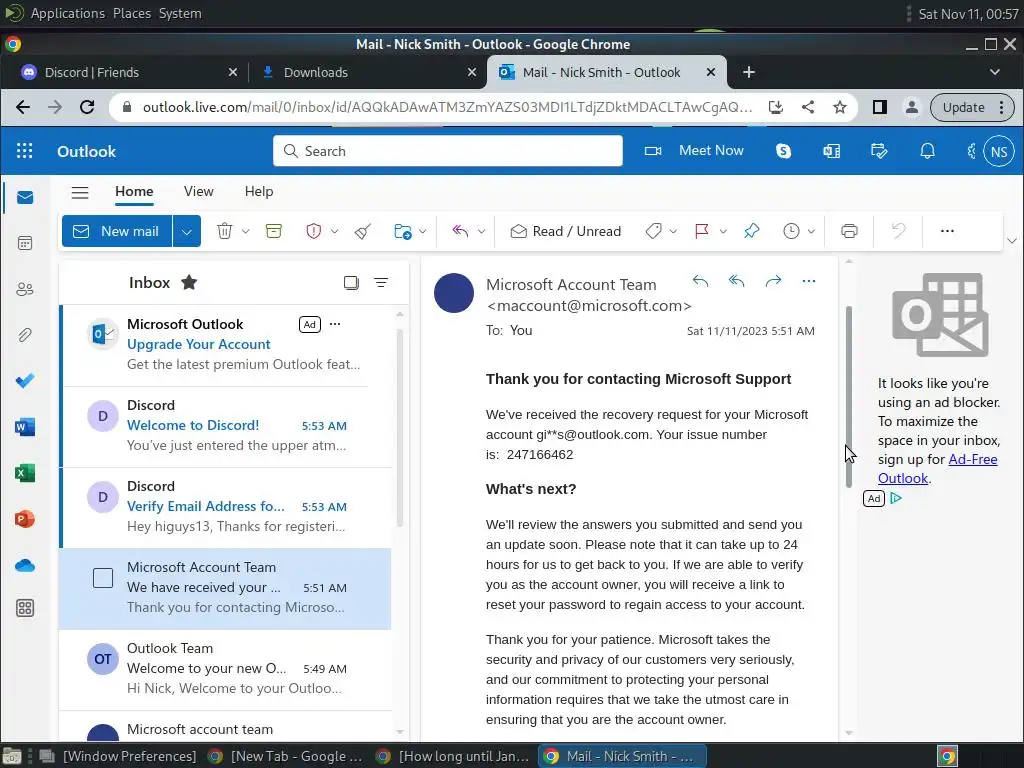Reply using arrow in reading pane

tap(700, 281)
